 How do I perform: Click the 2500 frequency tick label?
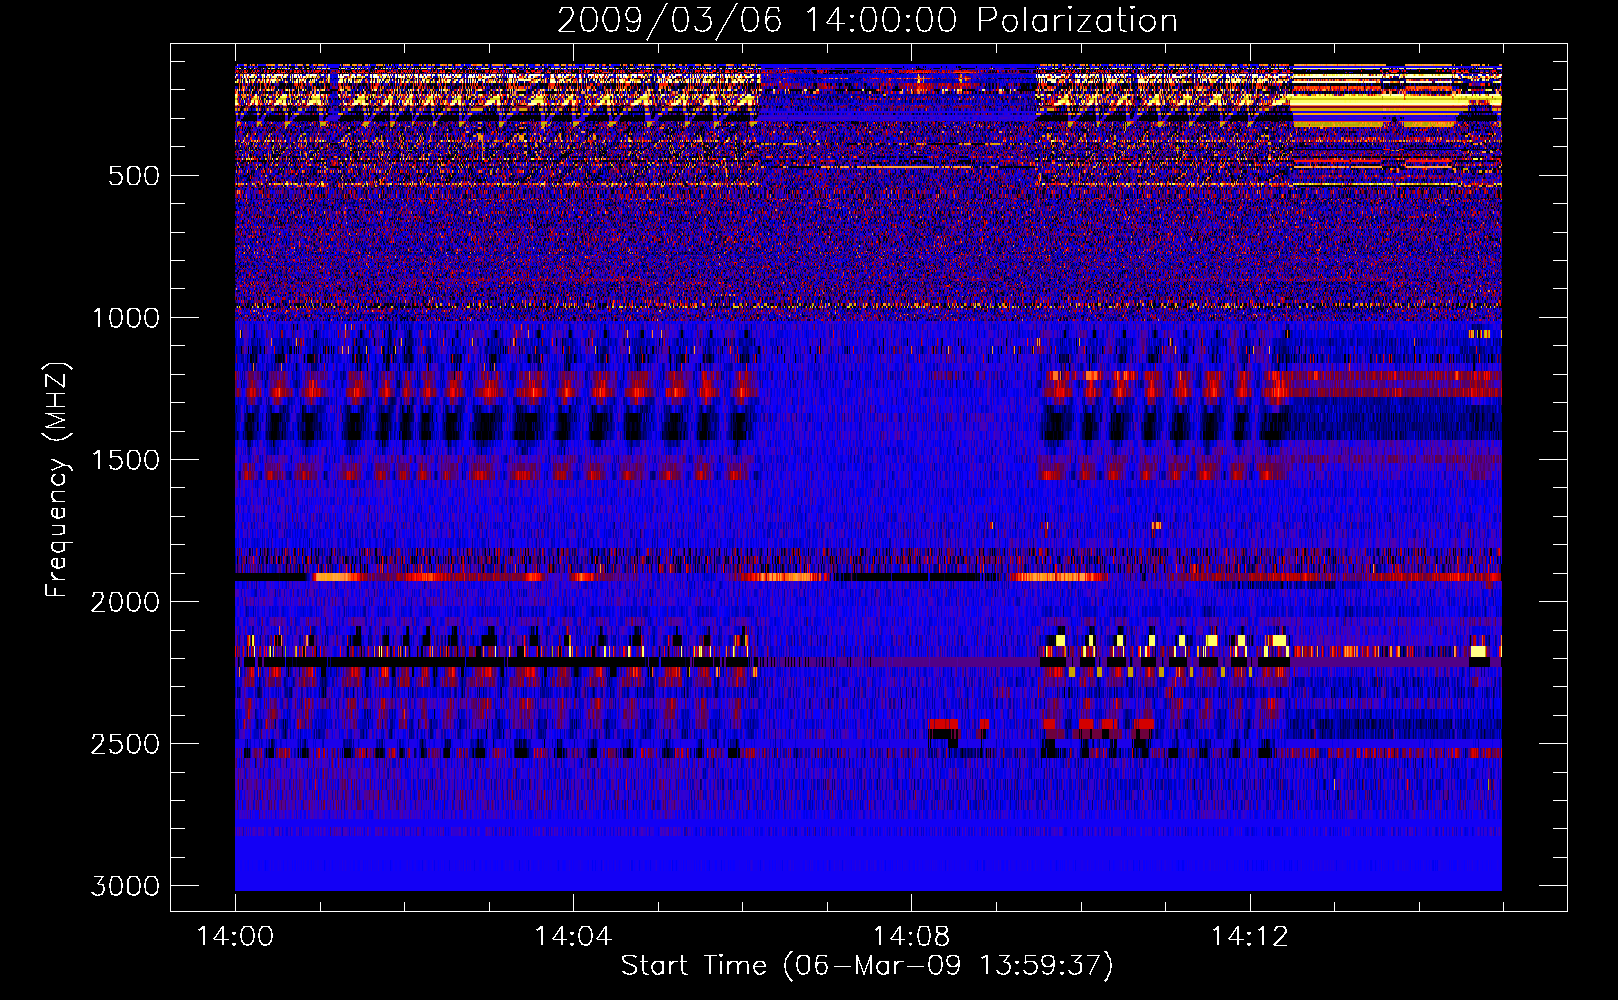(125, 744)
